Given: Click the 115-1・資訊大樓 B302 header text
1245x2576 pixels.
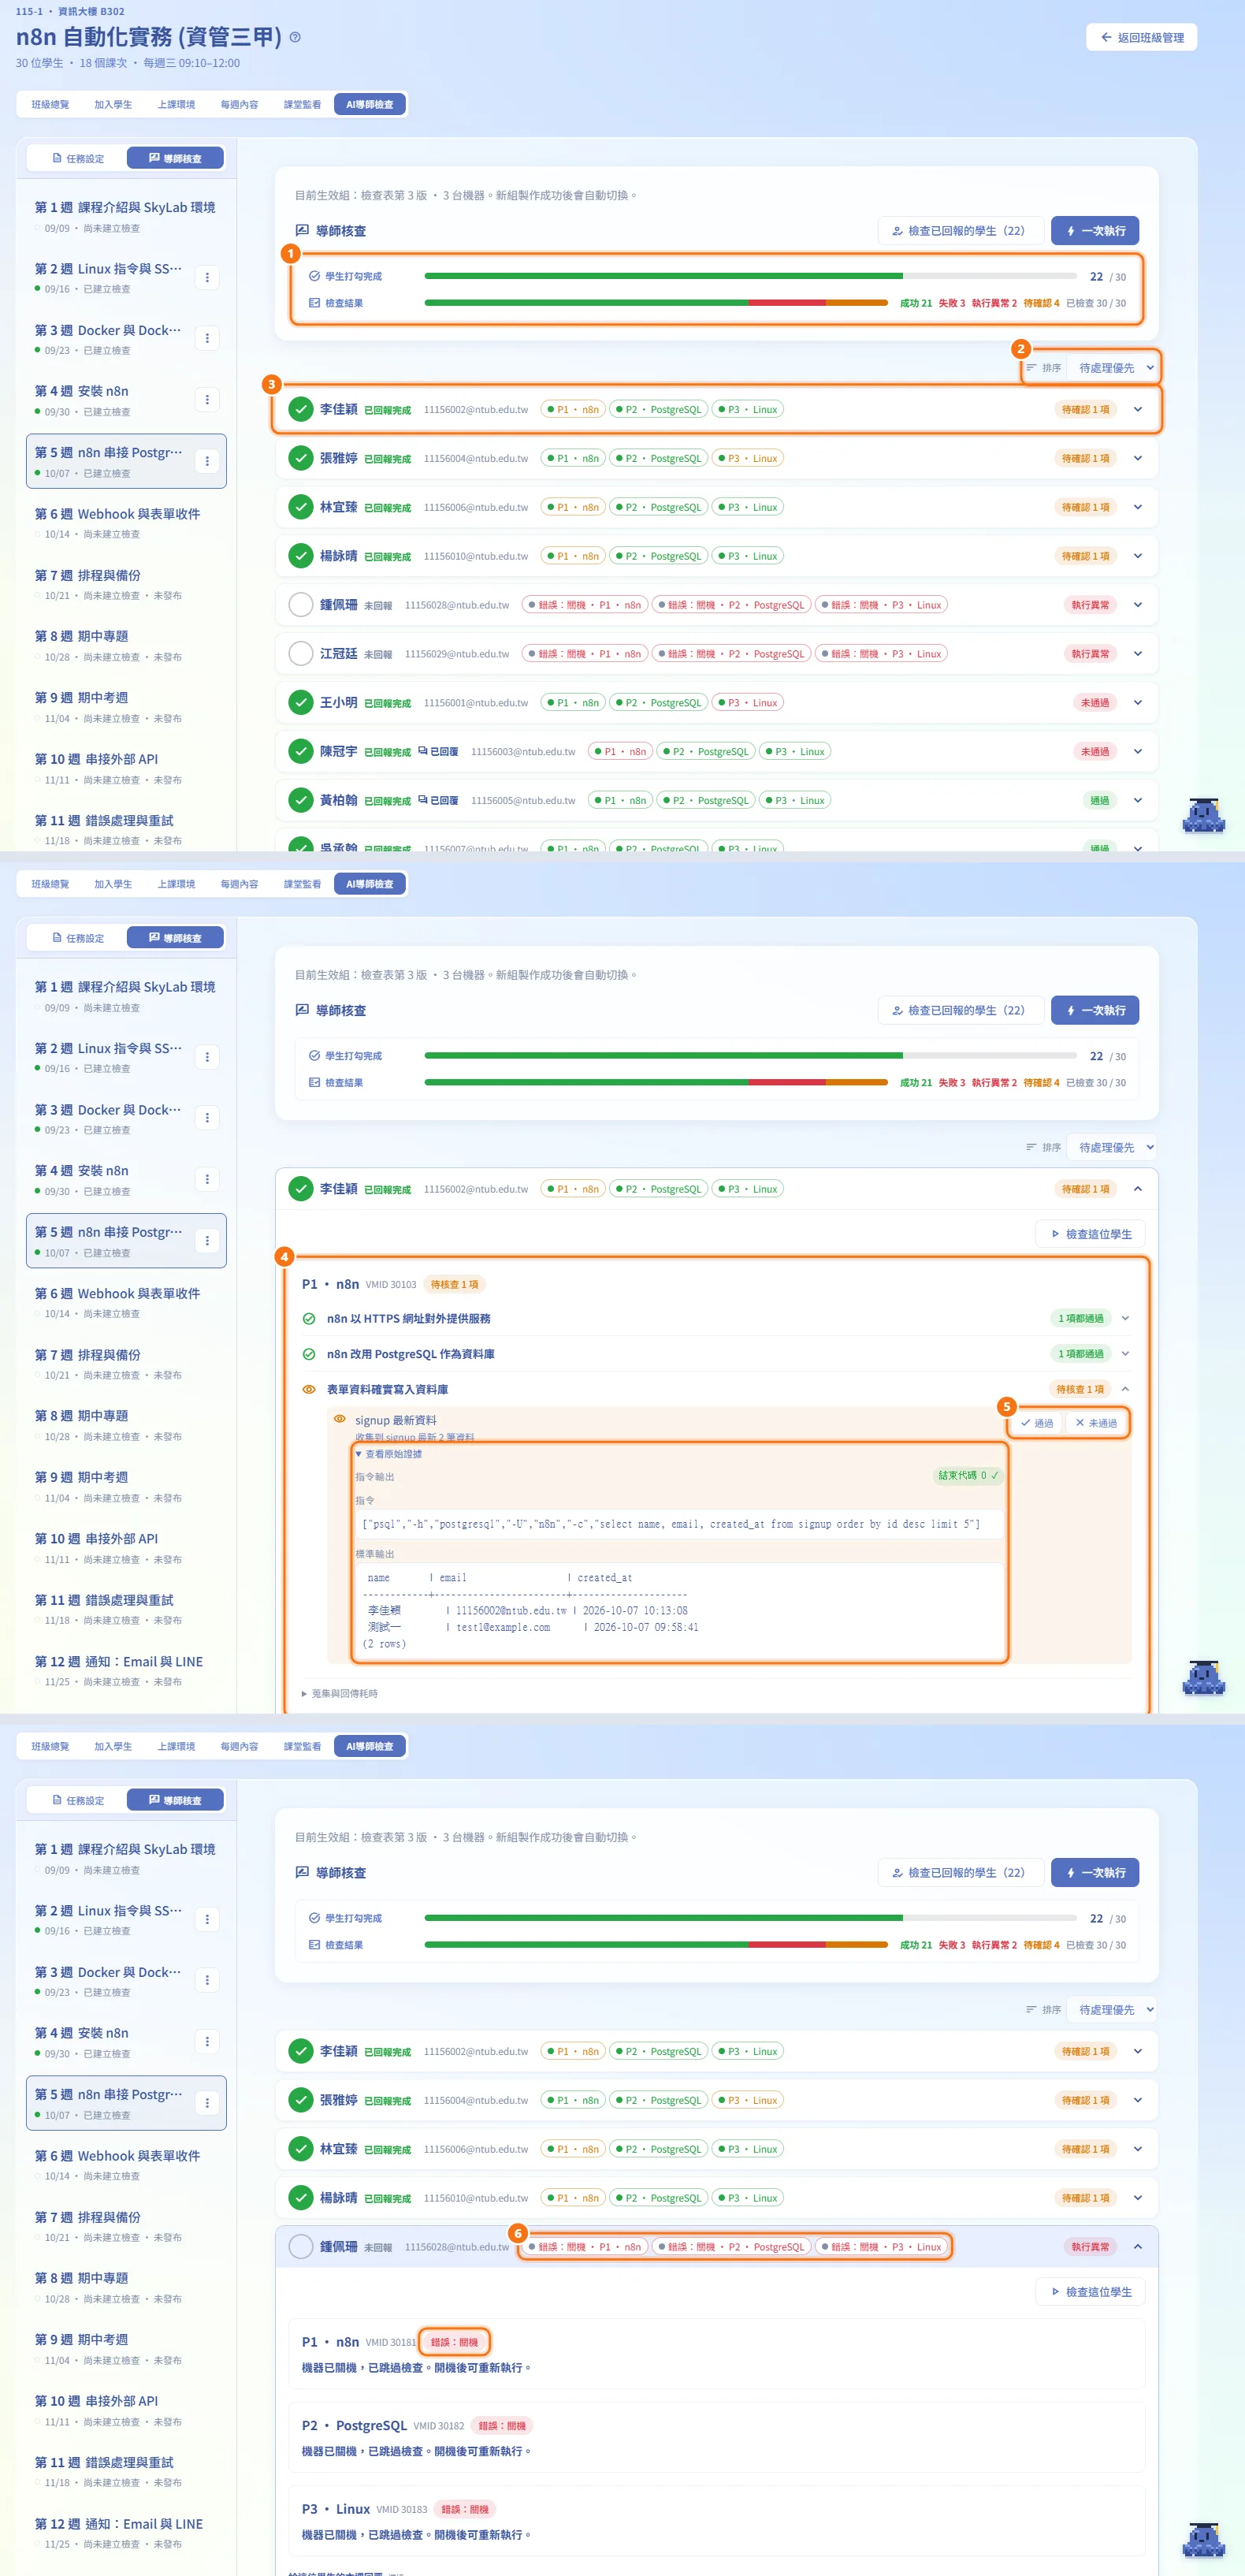Looking at the screenshot, I should click(x=70, y=11).
